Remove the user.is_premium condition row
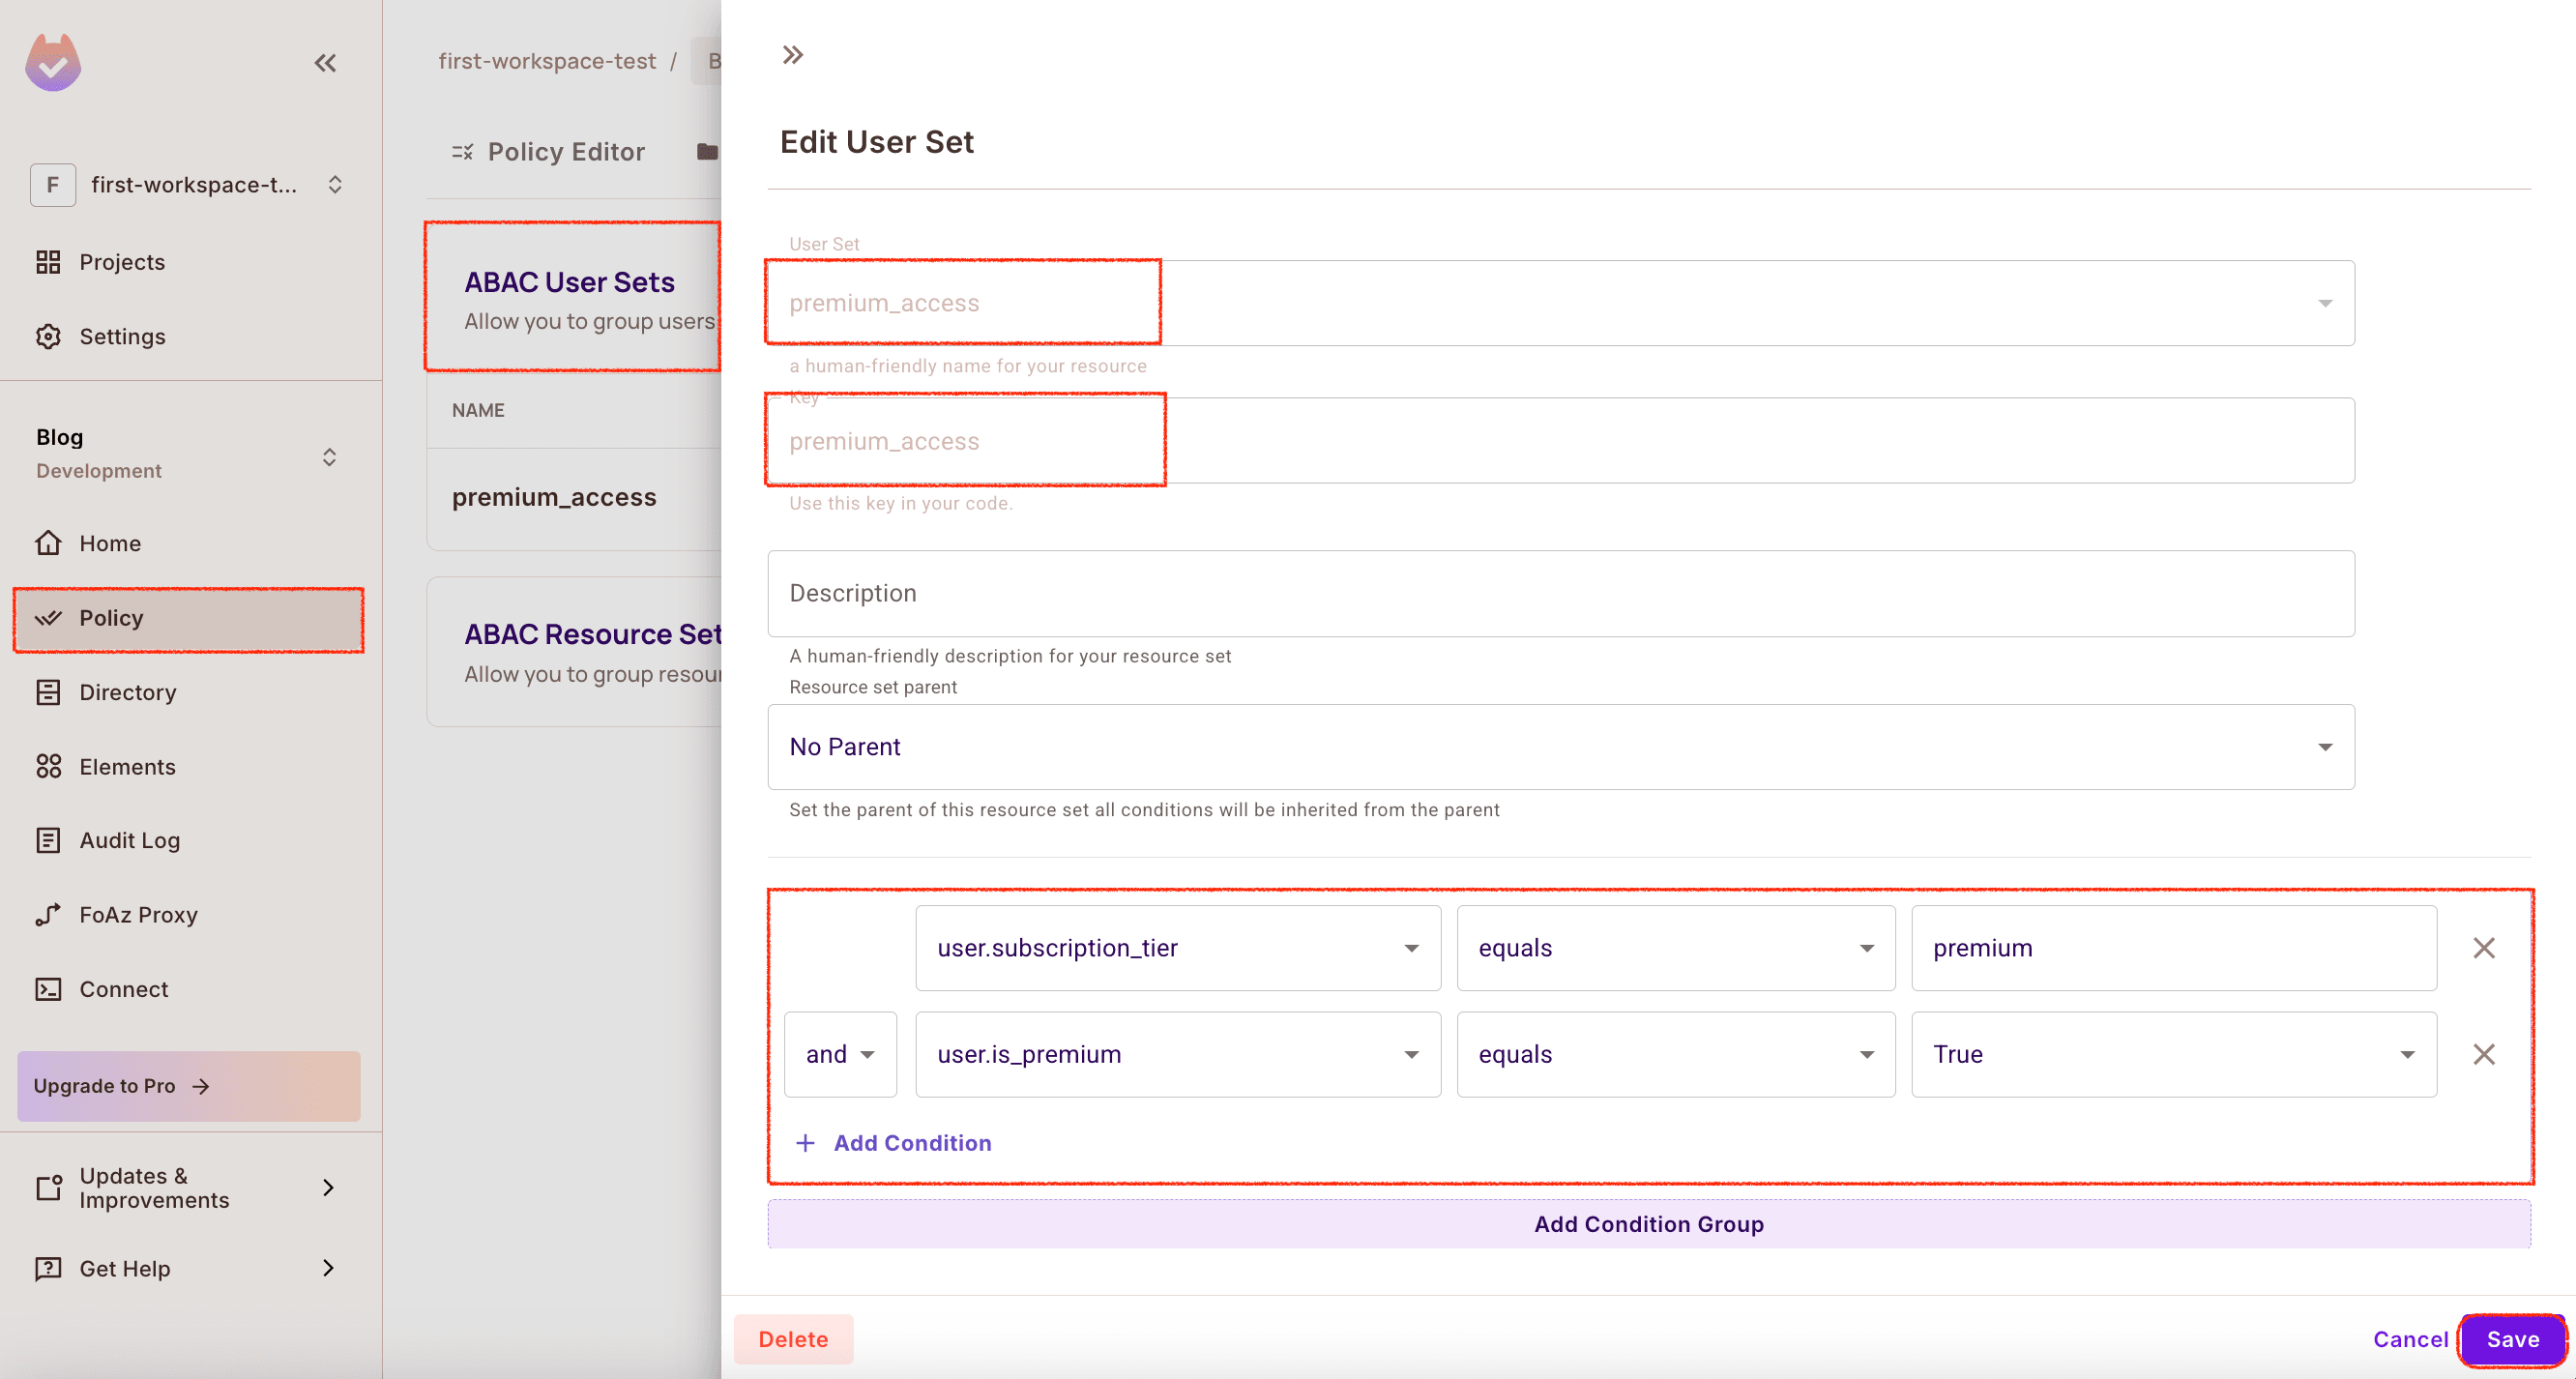Viewport: 2576px width, 1379px height. 2483,1054
